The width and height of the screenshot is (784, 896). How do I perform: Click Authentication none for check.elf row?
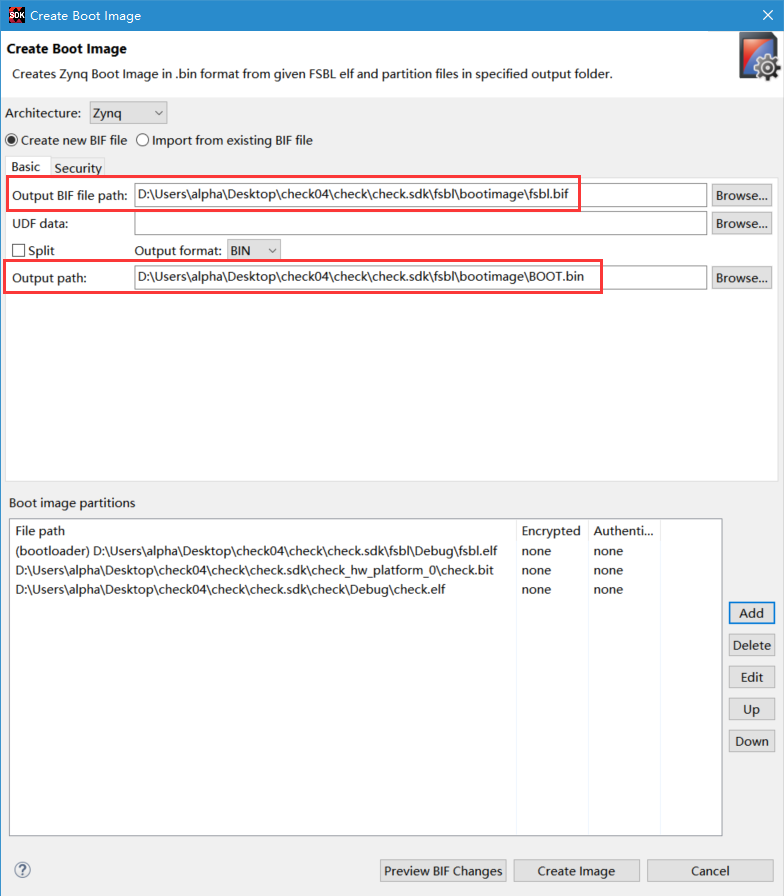(608, 590)
